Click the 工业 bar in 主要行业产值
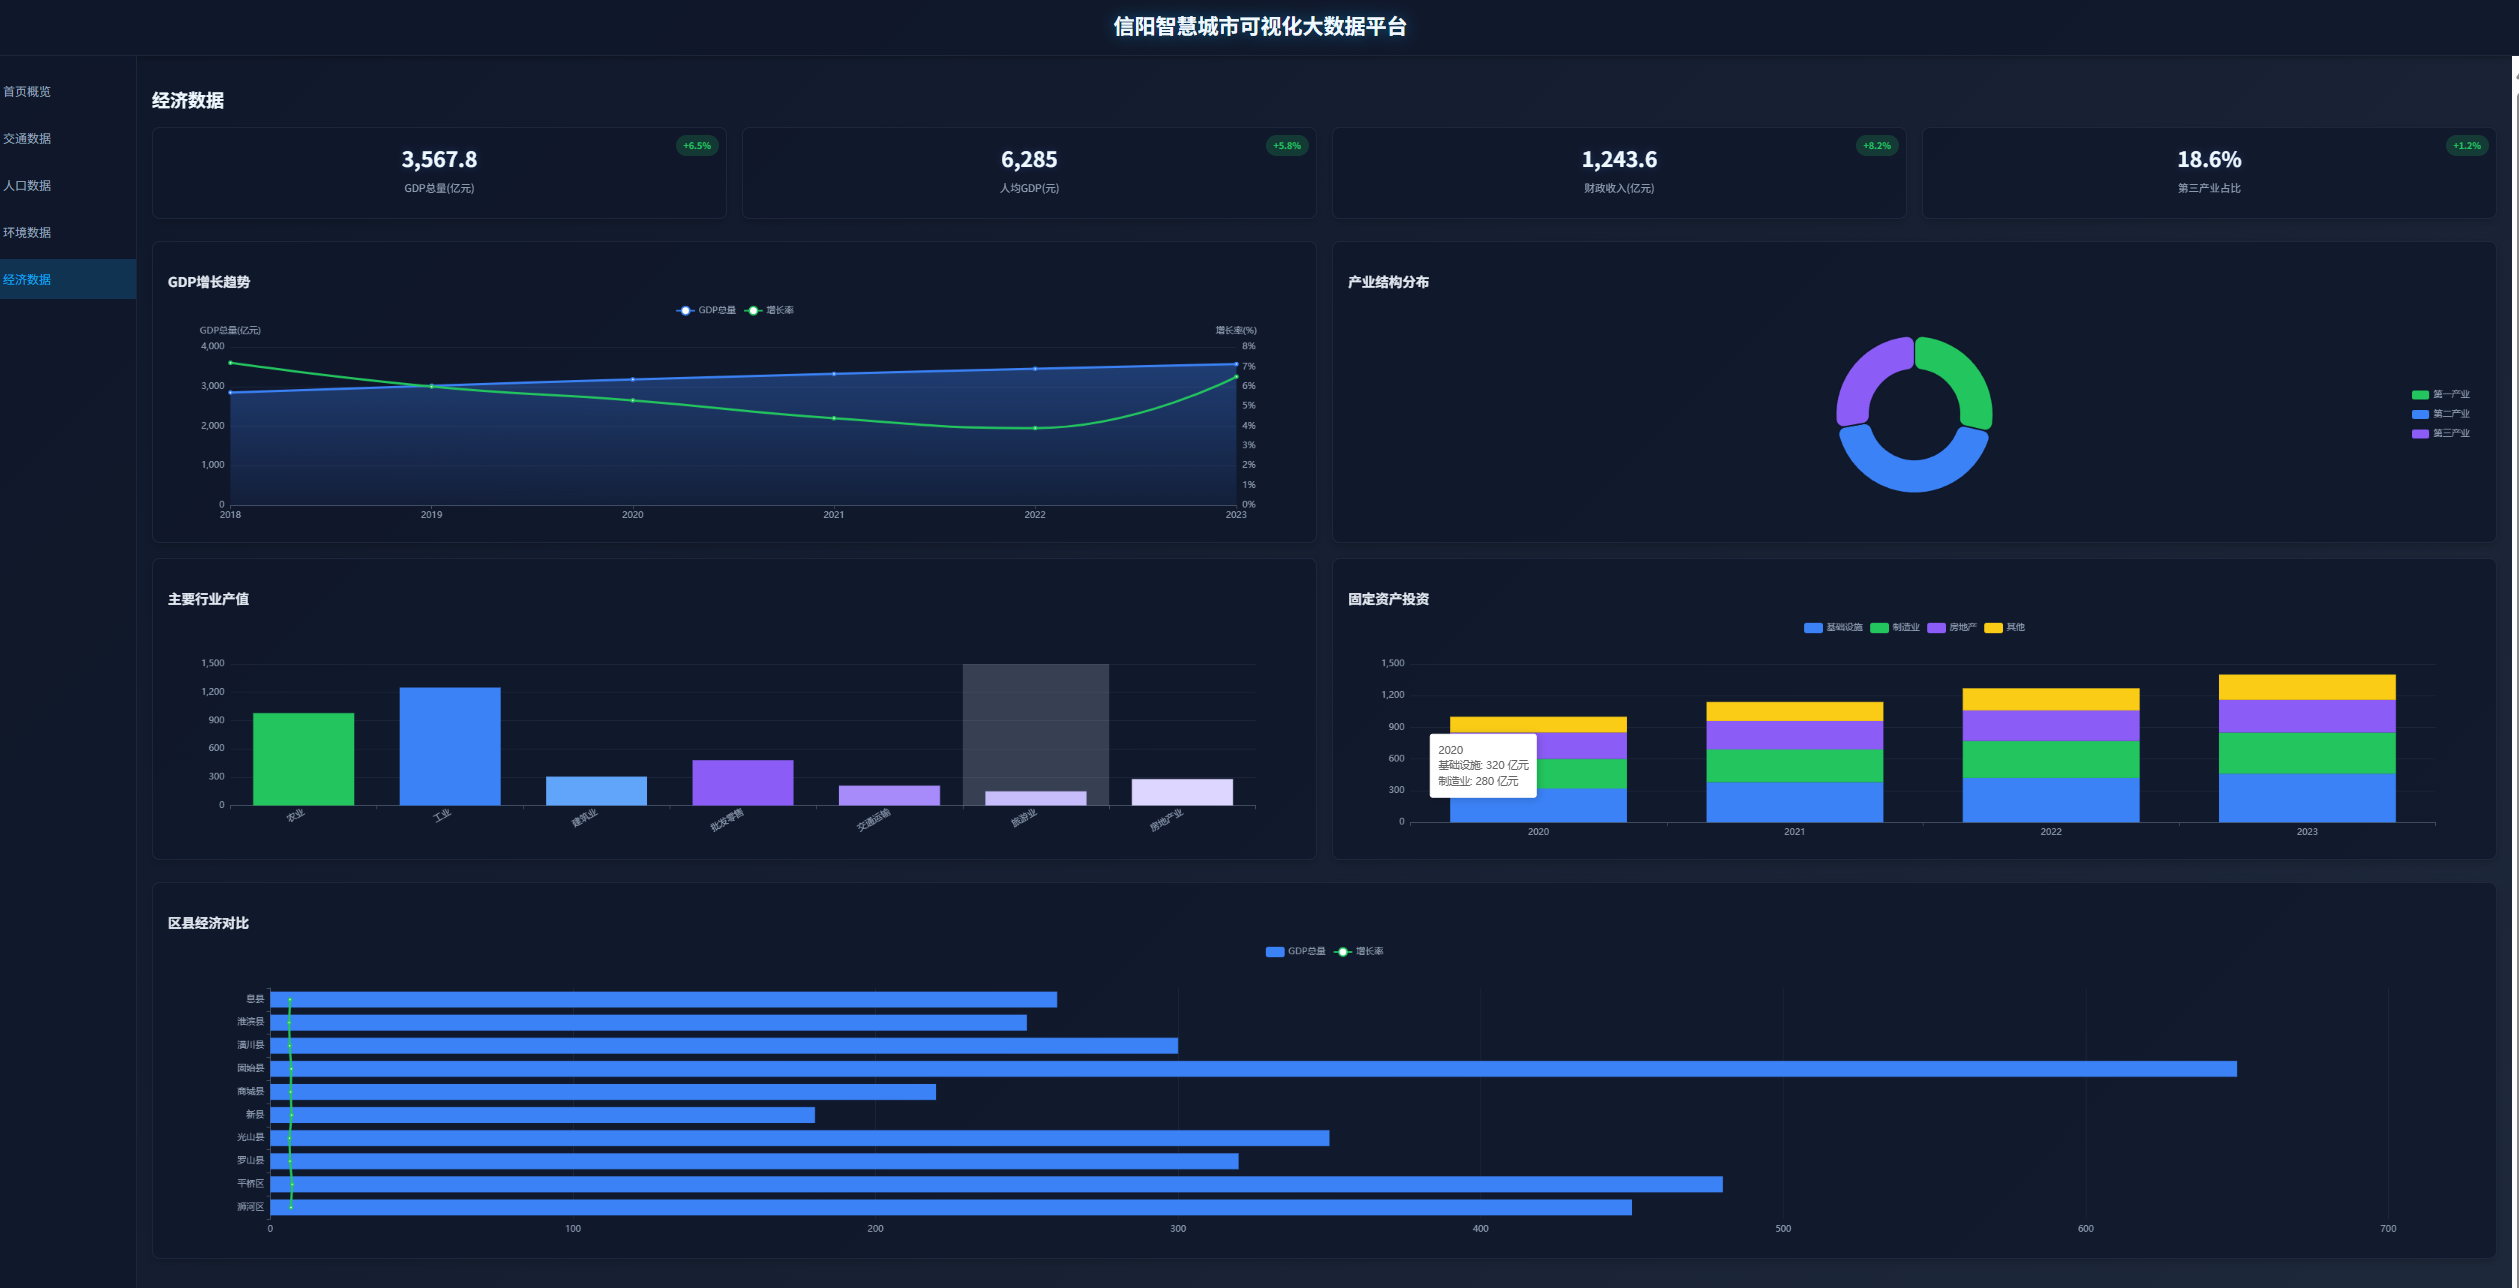2519x1288 pixels. (450, 746)
